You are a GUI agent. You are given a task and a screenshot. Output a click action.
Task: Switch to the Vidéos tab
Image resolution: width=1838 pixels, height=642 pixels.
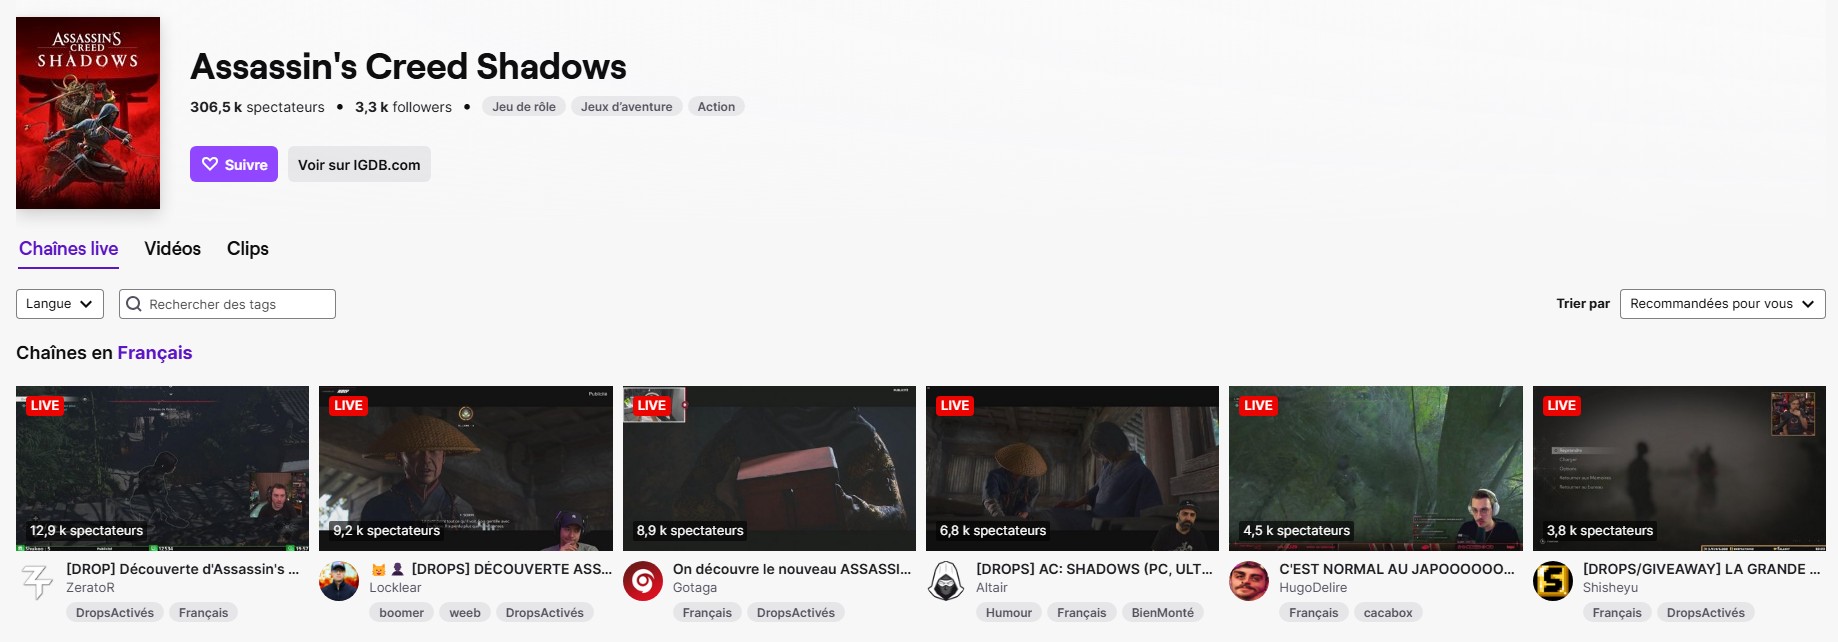pos(172,249)
